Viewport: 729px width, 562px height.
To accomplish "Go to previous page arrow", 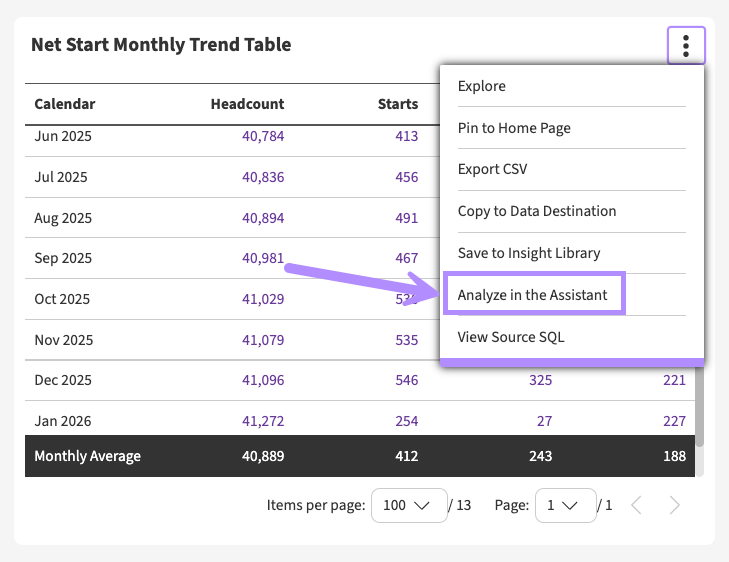I will (x=637, y=505).
